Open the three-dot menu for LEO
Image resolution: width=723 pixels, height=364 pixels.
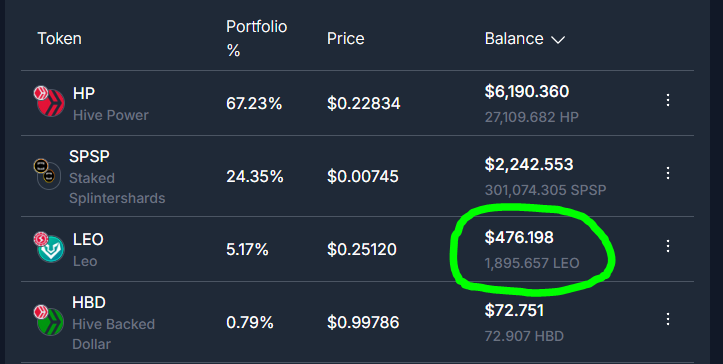point(668,246)
